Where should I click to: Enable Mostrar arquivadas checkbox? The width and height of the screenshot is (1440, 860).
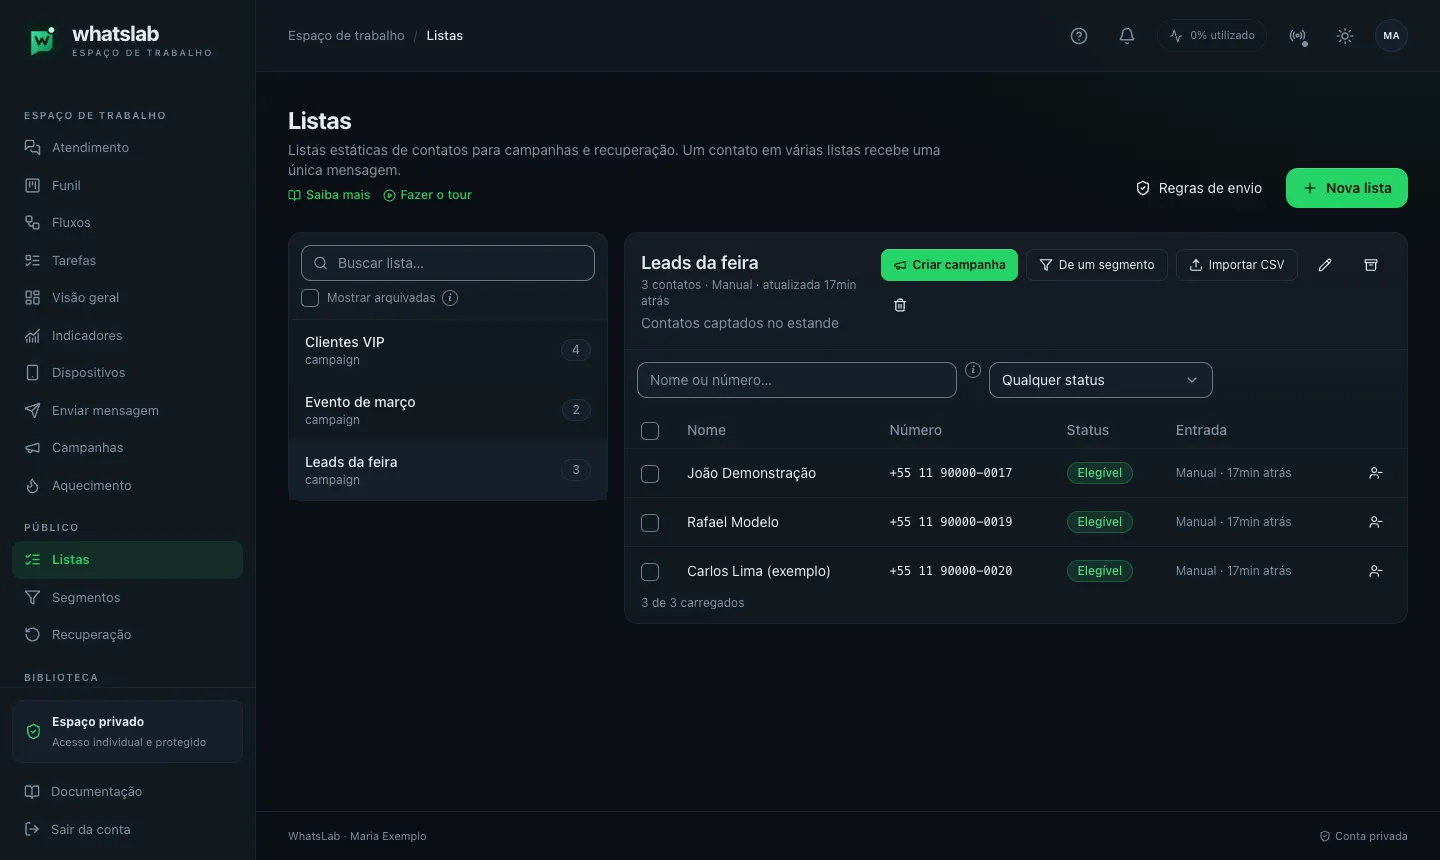pos(310,298)
